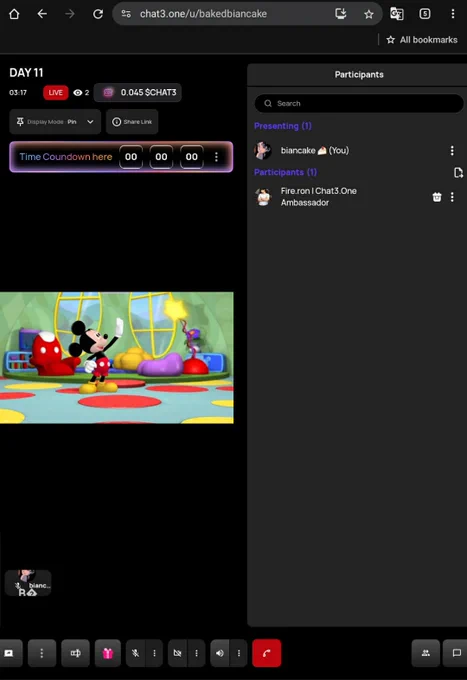This screenshot has height=680, width=467.
Task: Click the Participants (1) section header
Action: pos(285,172)
